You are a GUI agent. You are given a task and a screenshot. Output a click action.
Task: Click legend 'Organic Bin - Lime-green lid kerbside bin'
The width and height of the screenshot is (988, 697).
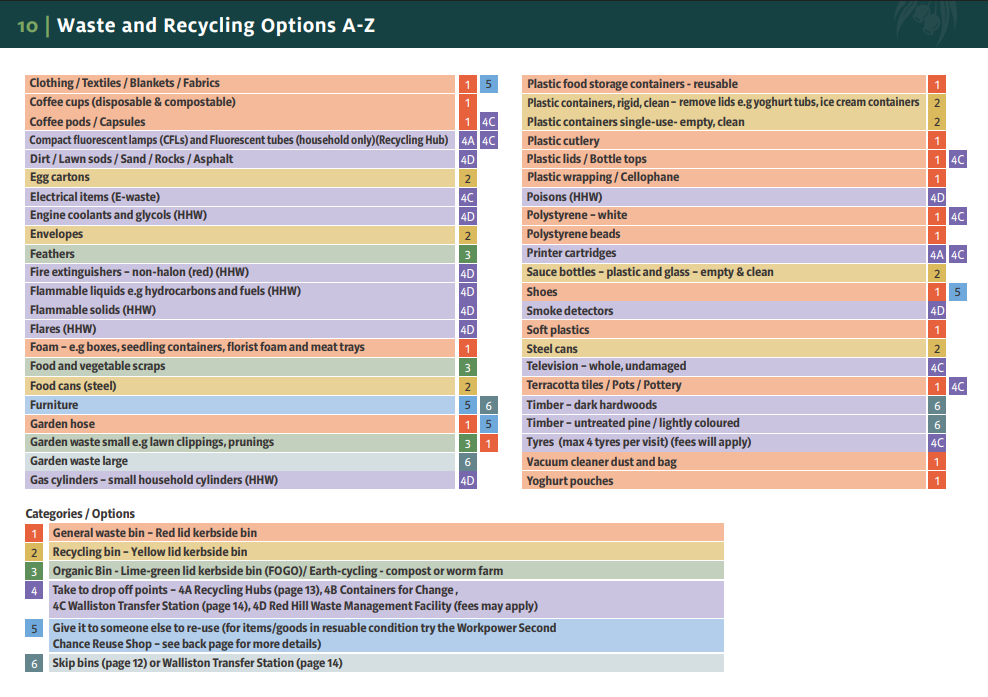pos(386,571)
